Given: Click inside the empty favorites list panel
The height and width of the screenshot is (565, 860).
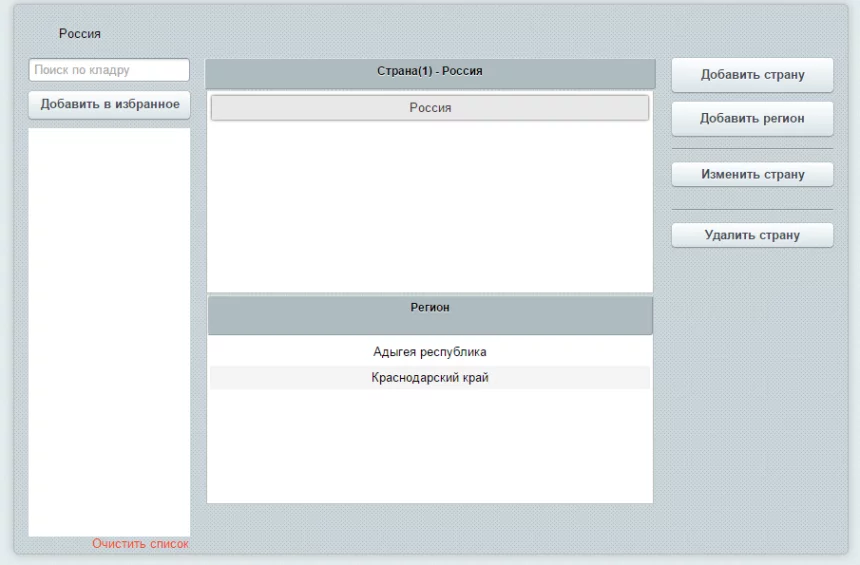Looking at the screenshot, I should 109,330.
